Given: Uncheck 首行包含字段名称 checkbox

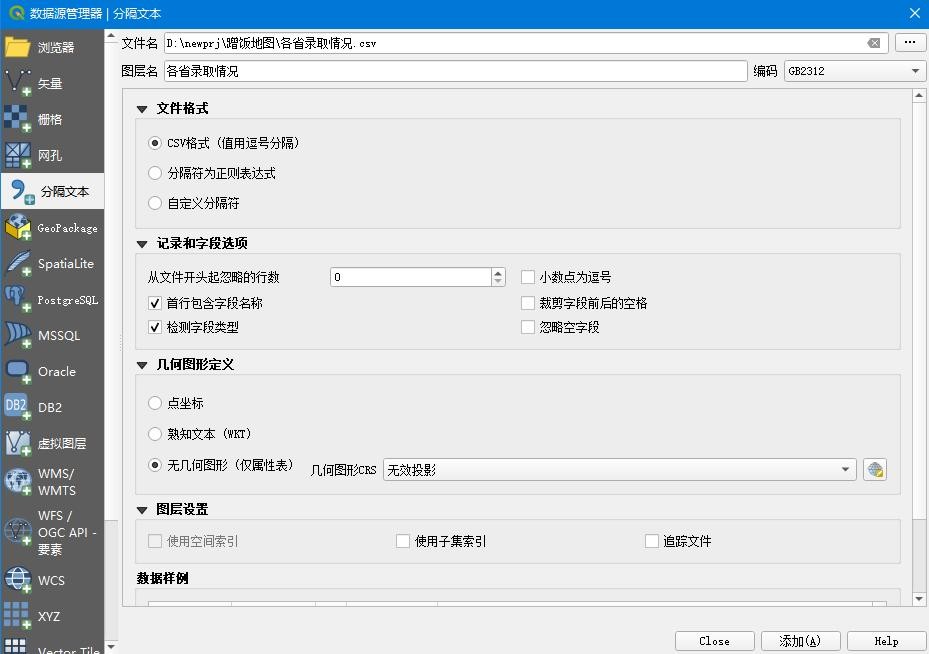Looking at the screenshot, I should (155, 303).
